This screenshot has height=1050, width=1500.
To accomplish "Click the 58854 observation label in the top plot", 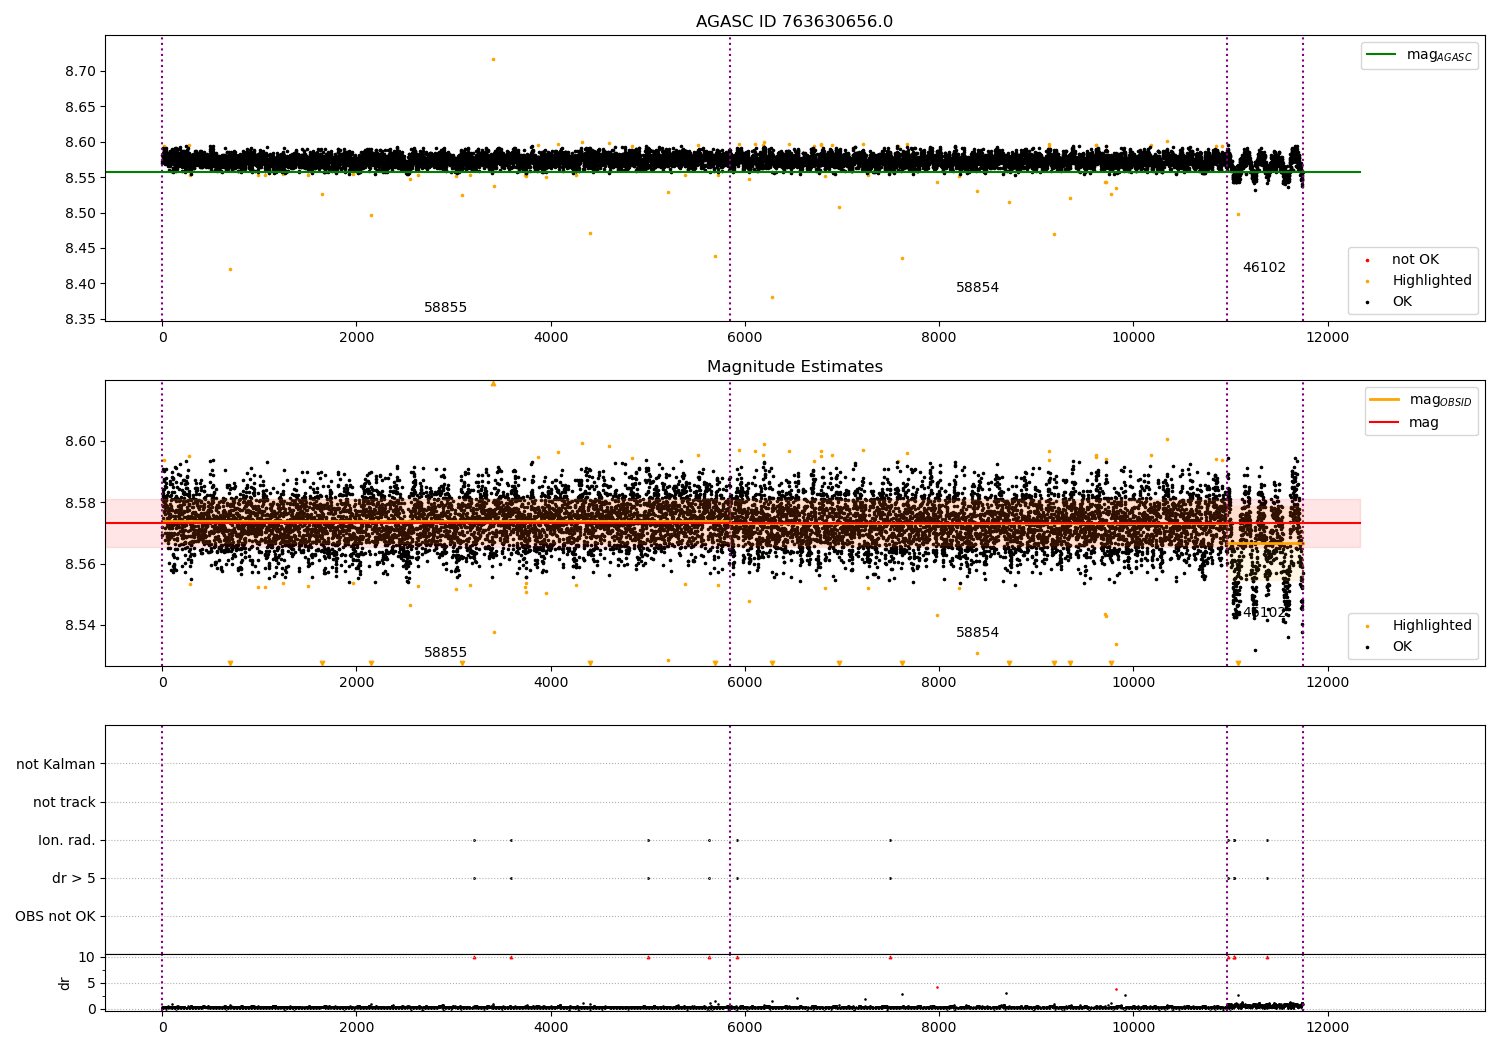I will pyautogui.click(x=977, y=288).
